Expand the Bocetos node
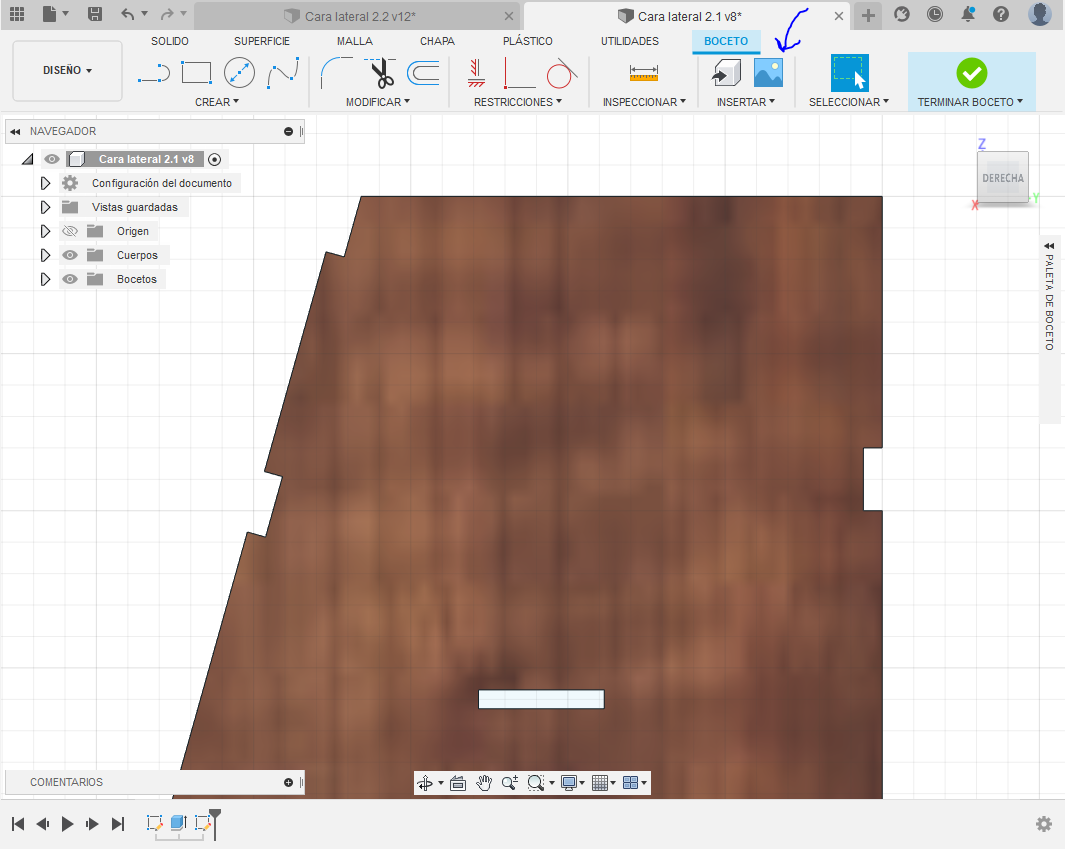The image size is (1065, 849). pyautogui.click(x=45, y=279)
